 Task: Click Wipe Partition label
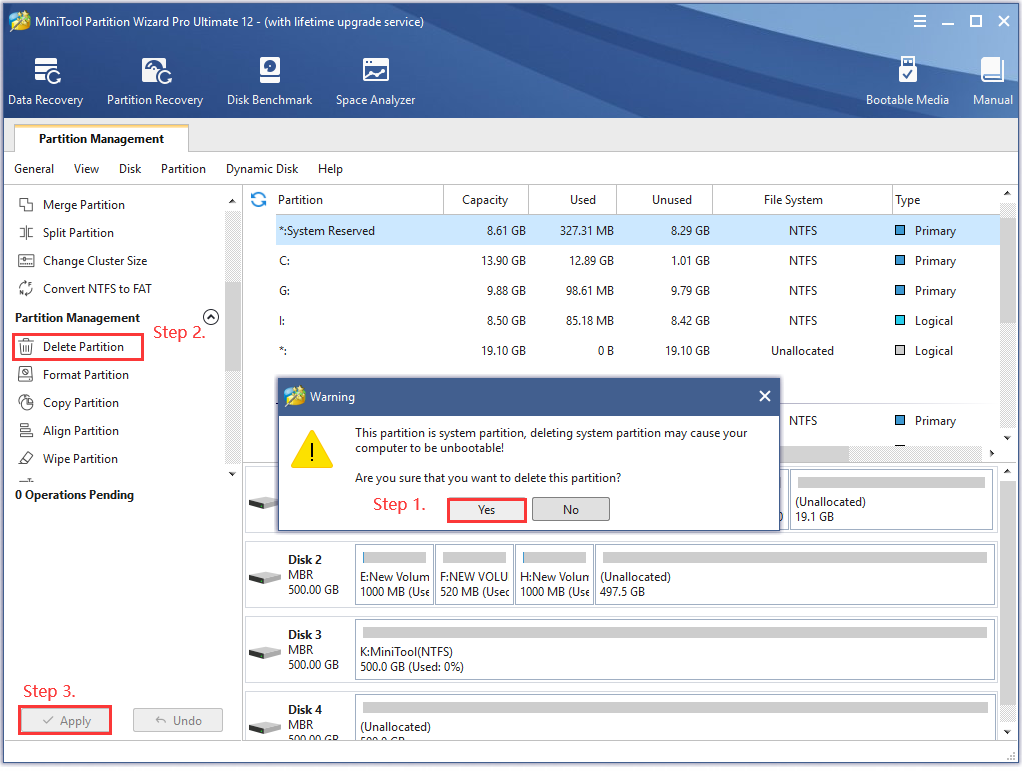pos(80,460)
